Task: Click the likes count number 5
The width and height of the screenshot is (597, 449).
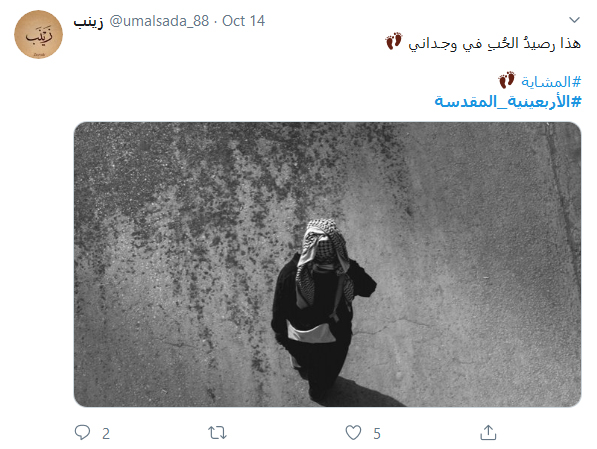Action: click(377, 434)
